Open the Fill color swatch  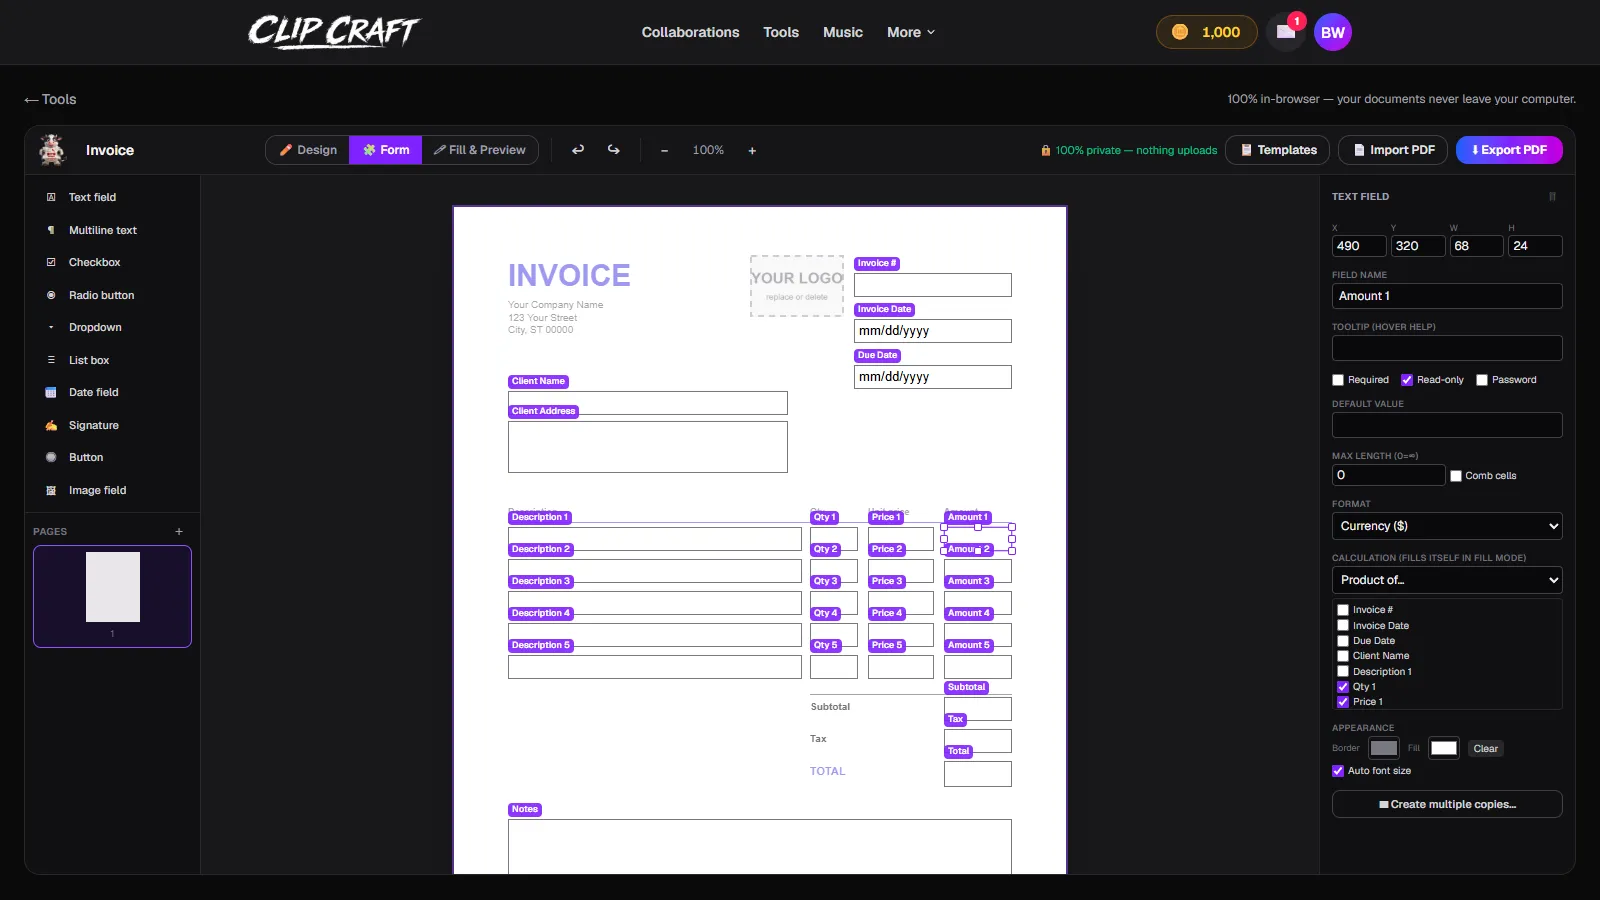click(1444, 748)
